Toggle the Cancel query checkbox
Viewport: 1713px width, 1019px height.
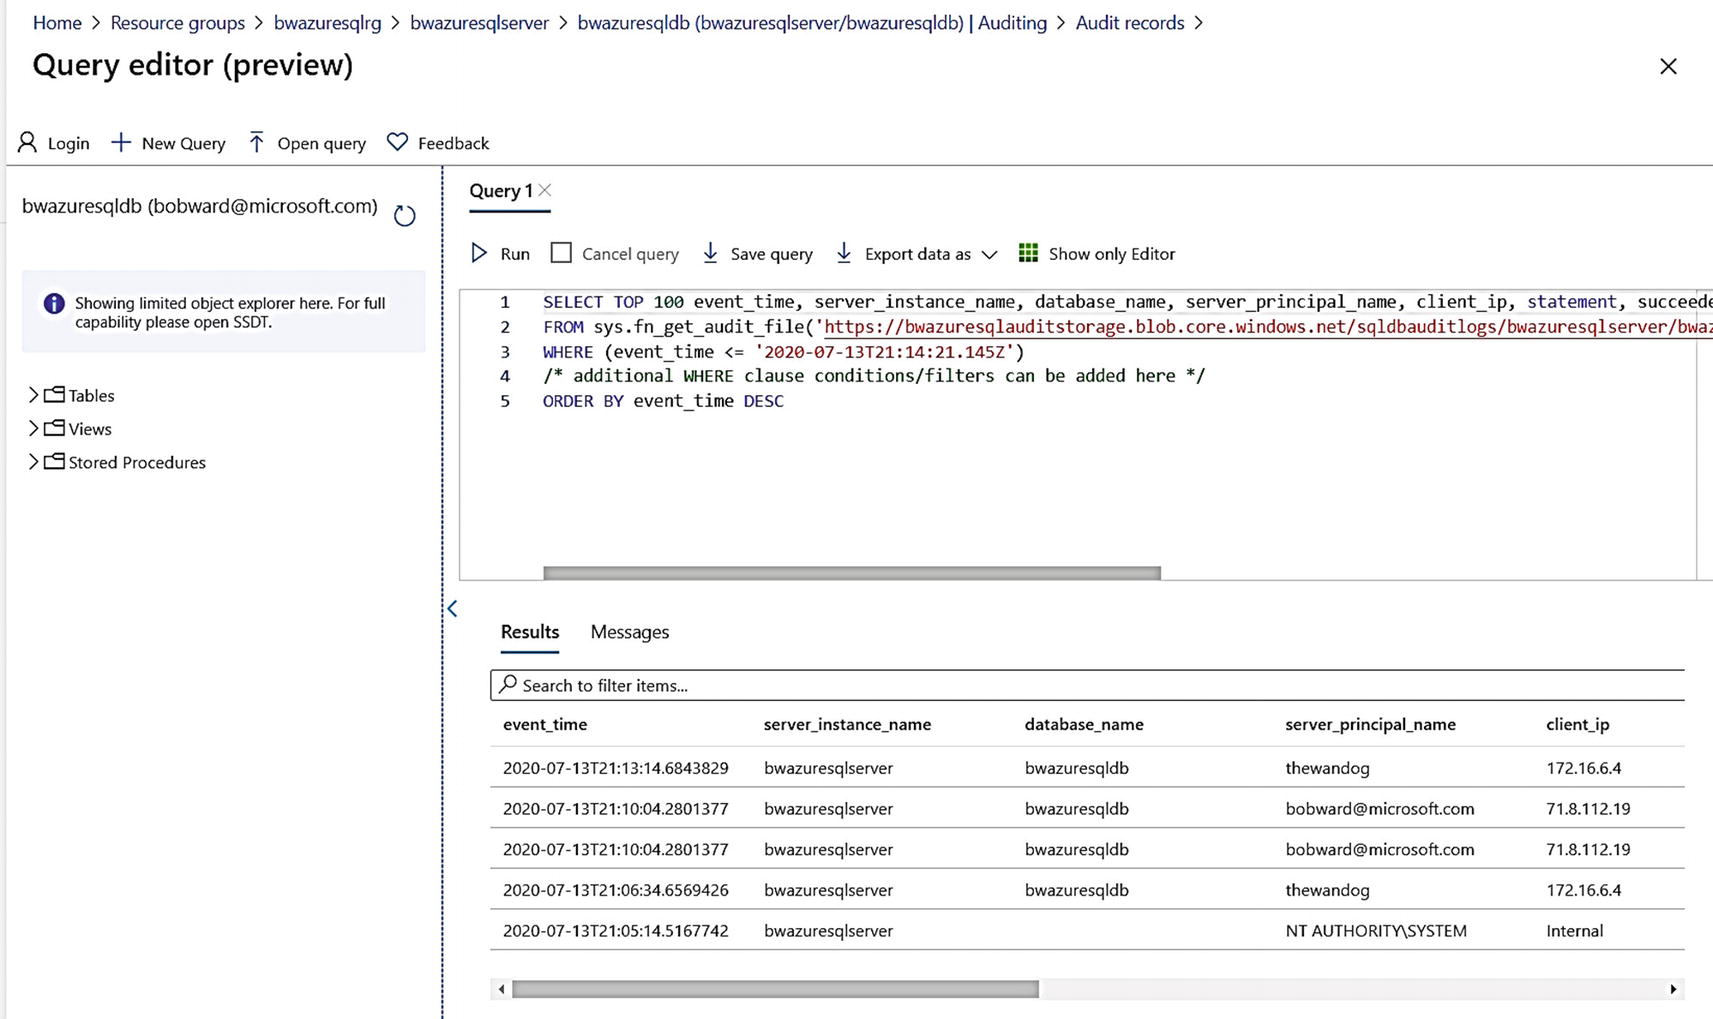pyautogui.click(x=561, y=253)
